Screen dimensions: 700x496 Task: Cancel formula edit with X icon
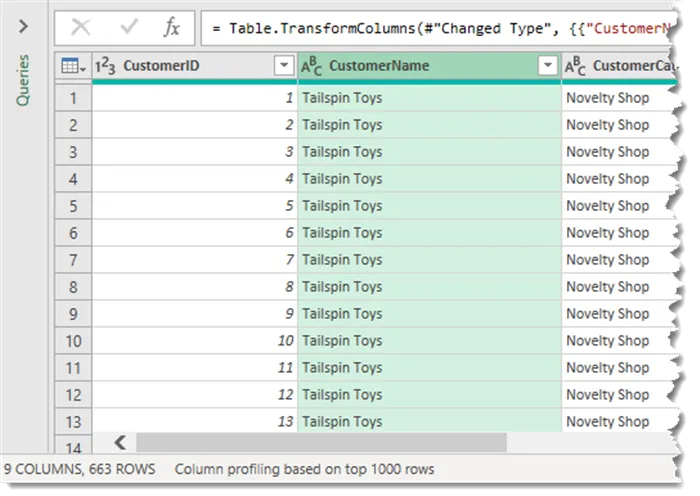pos(81,28)
